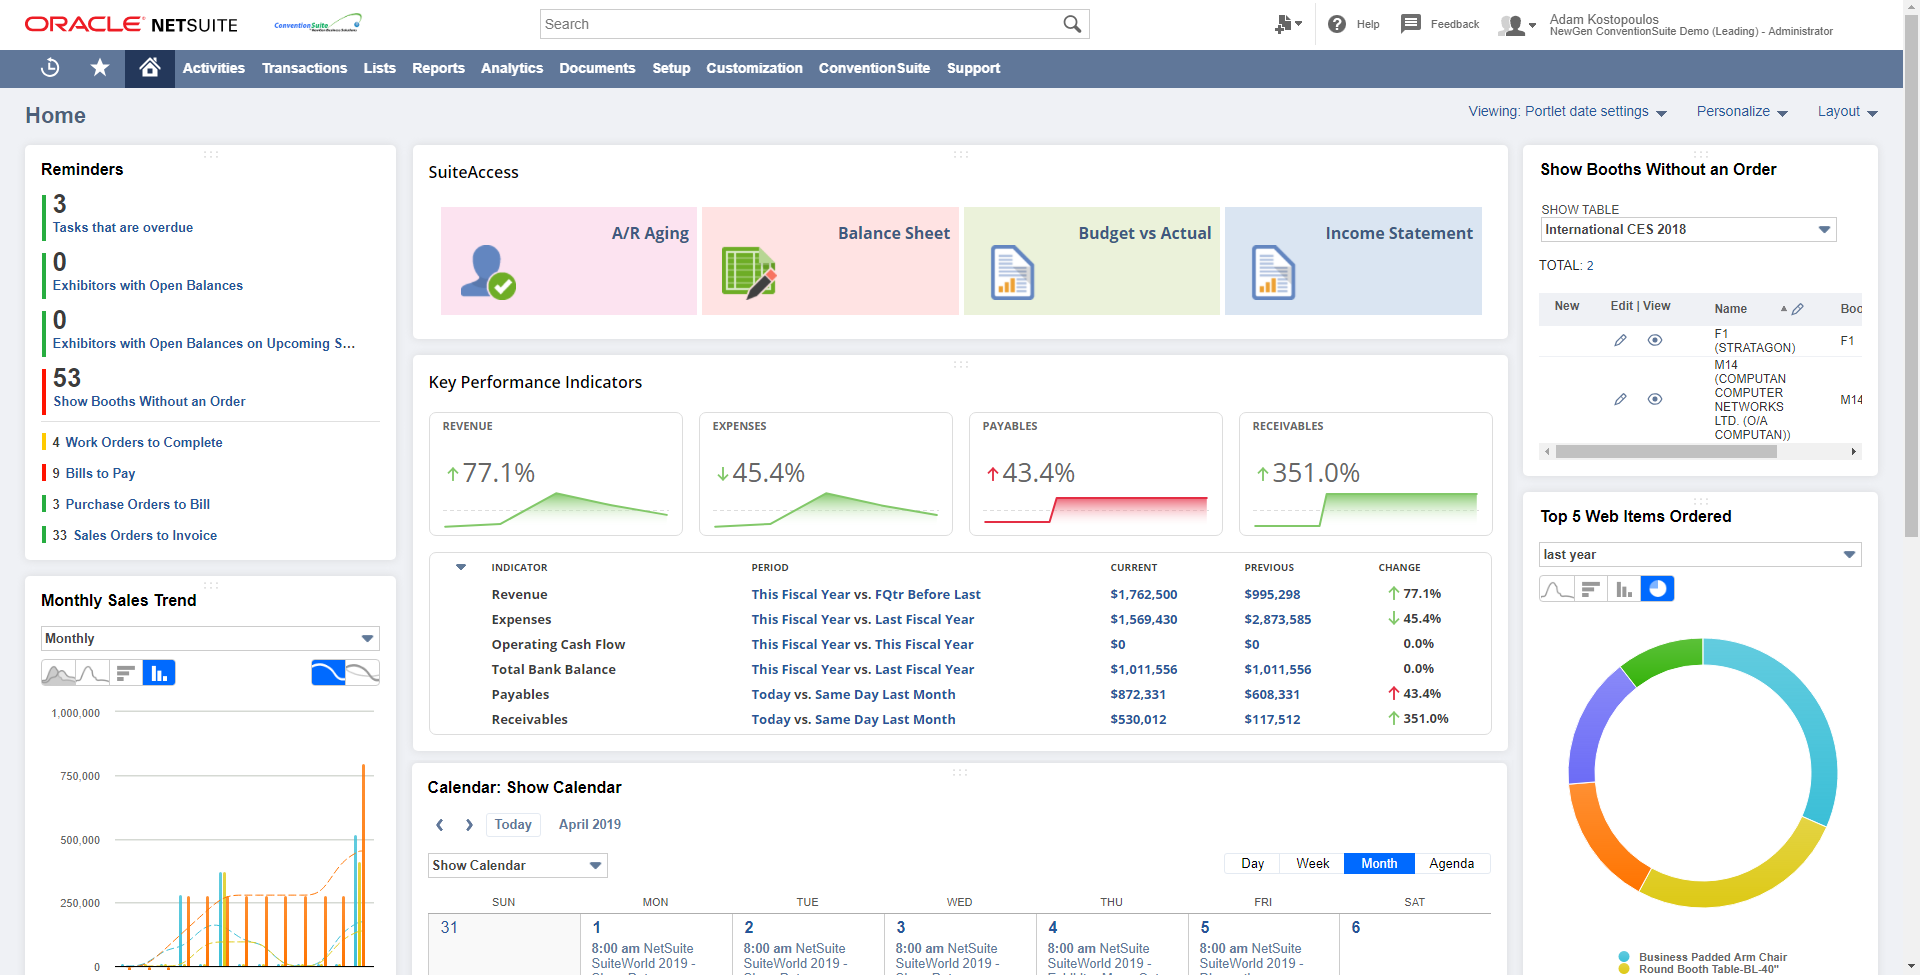The height and width of the screenshot is (975, 1920).
Task: Switch calendar to Week view
Action: 1312,863
